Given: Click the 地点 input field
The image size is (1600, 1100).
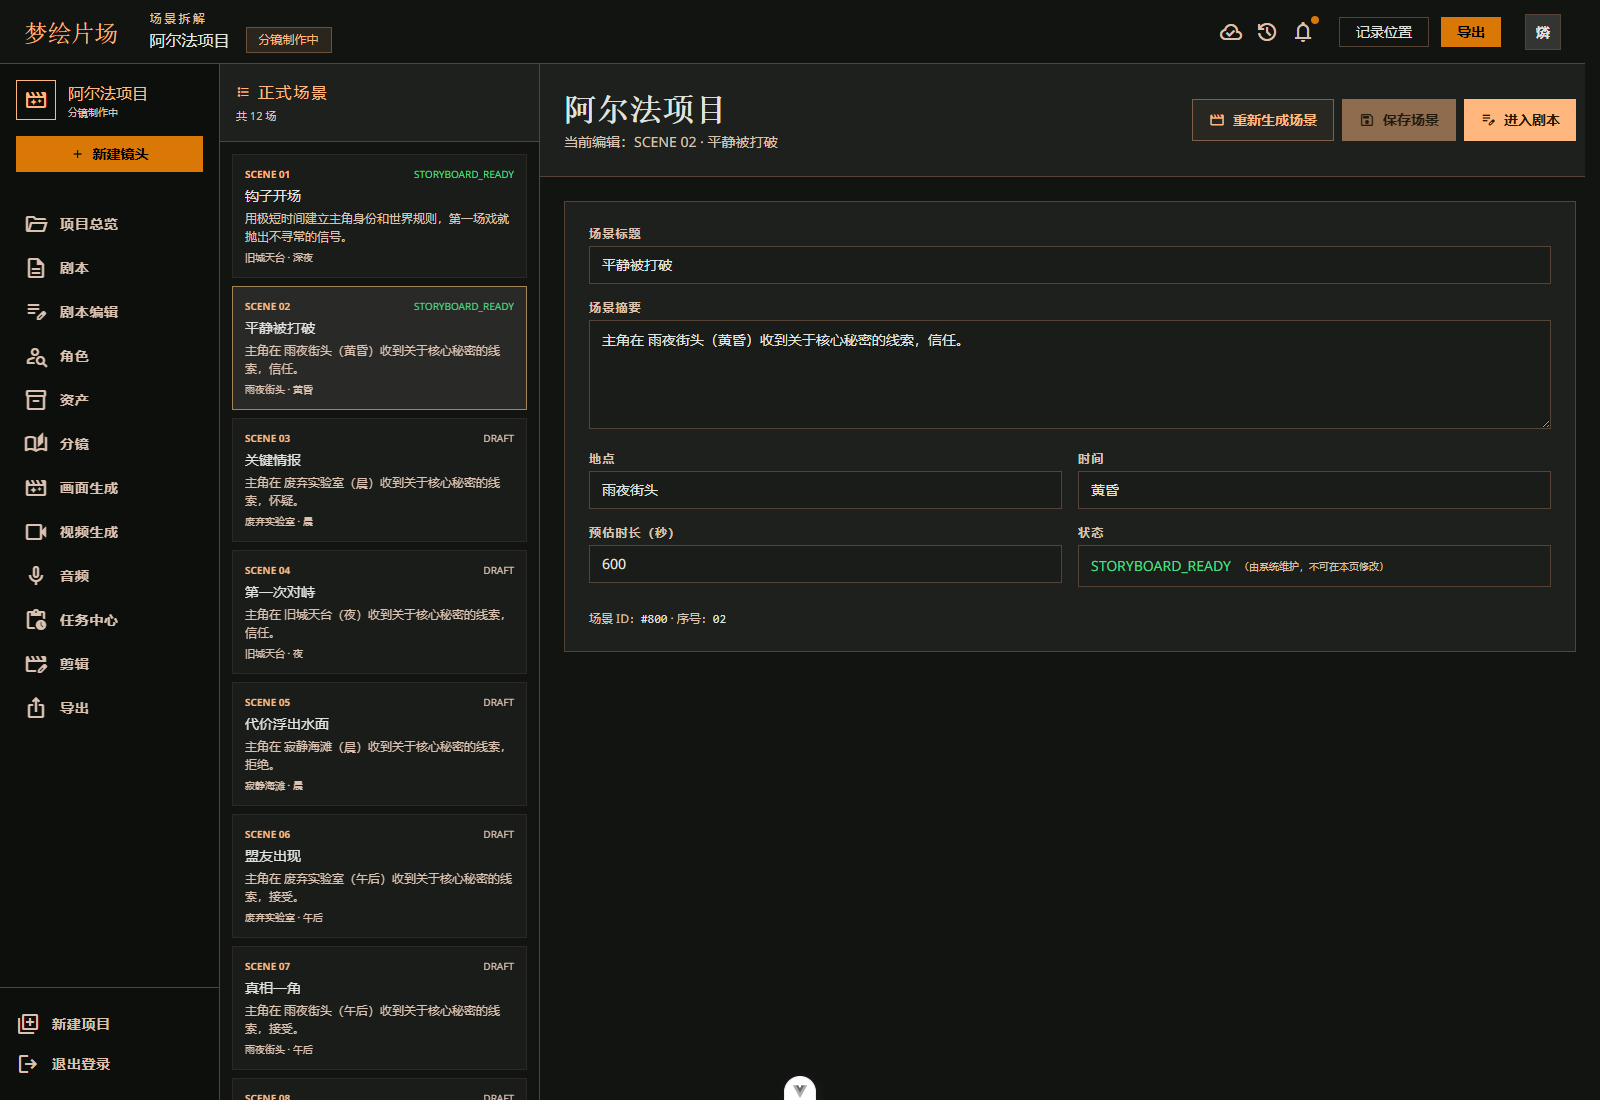Looking at the screenshot, I should [825, 490].
